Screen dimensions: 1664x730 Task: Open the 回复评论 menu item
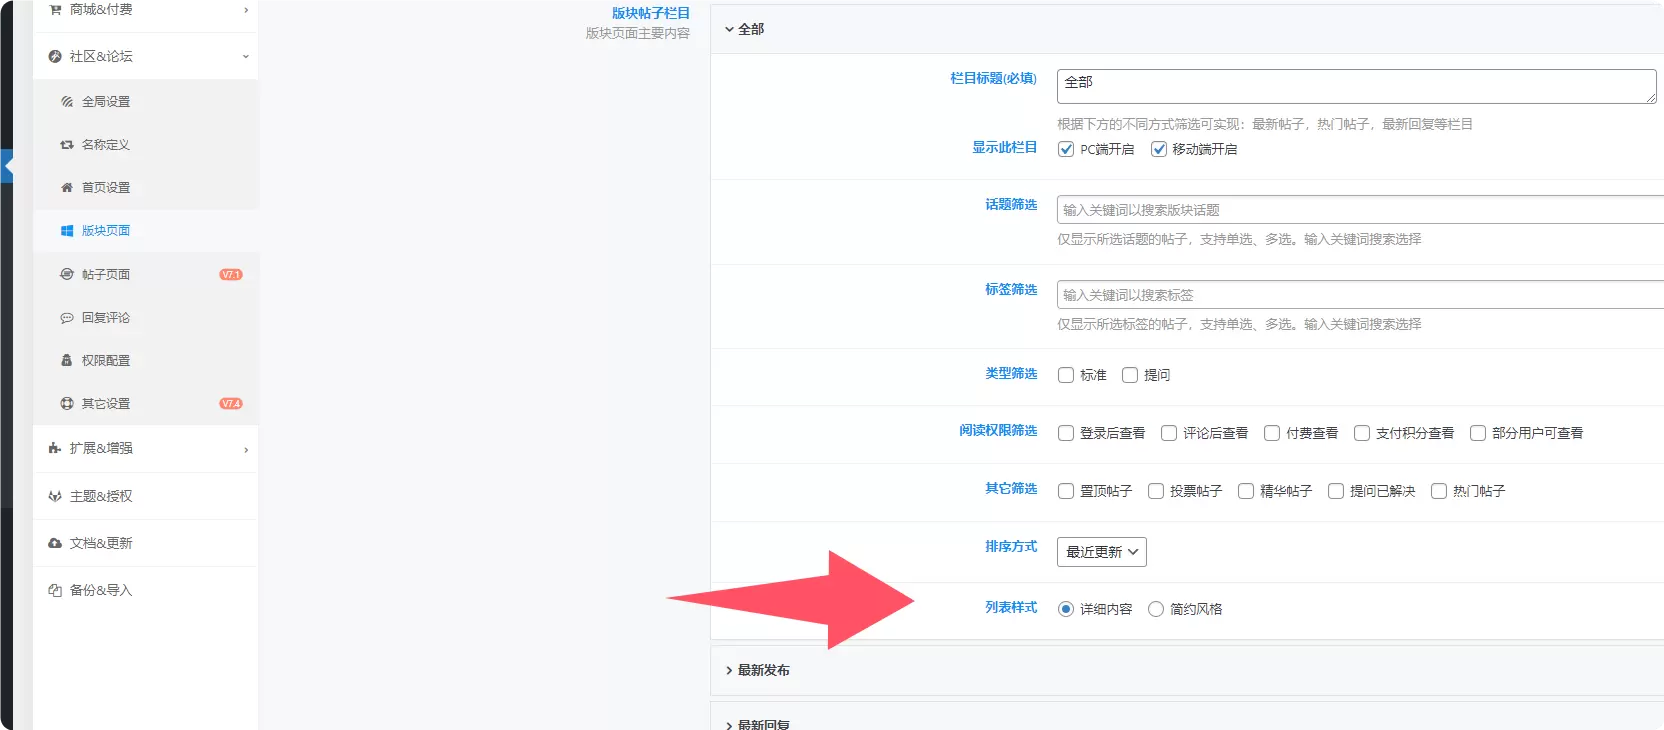click(145, 318)
